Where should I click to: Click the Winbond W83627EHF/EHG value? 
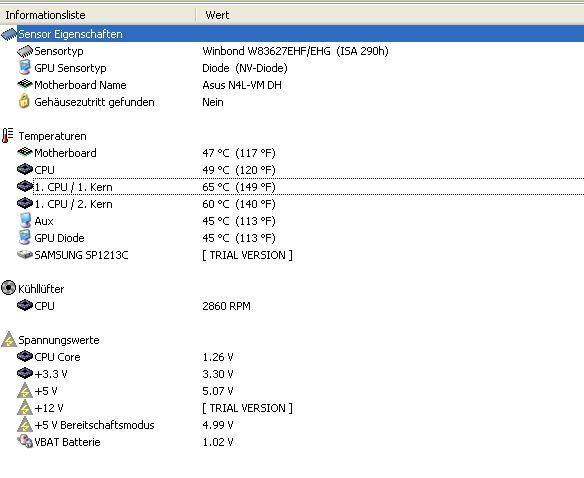click(x=295, y=51)
